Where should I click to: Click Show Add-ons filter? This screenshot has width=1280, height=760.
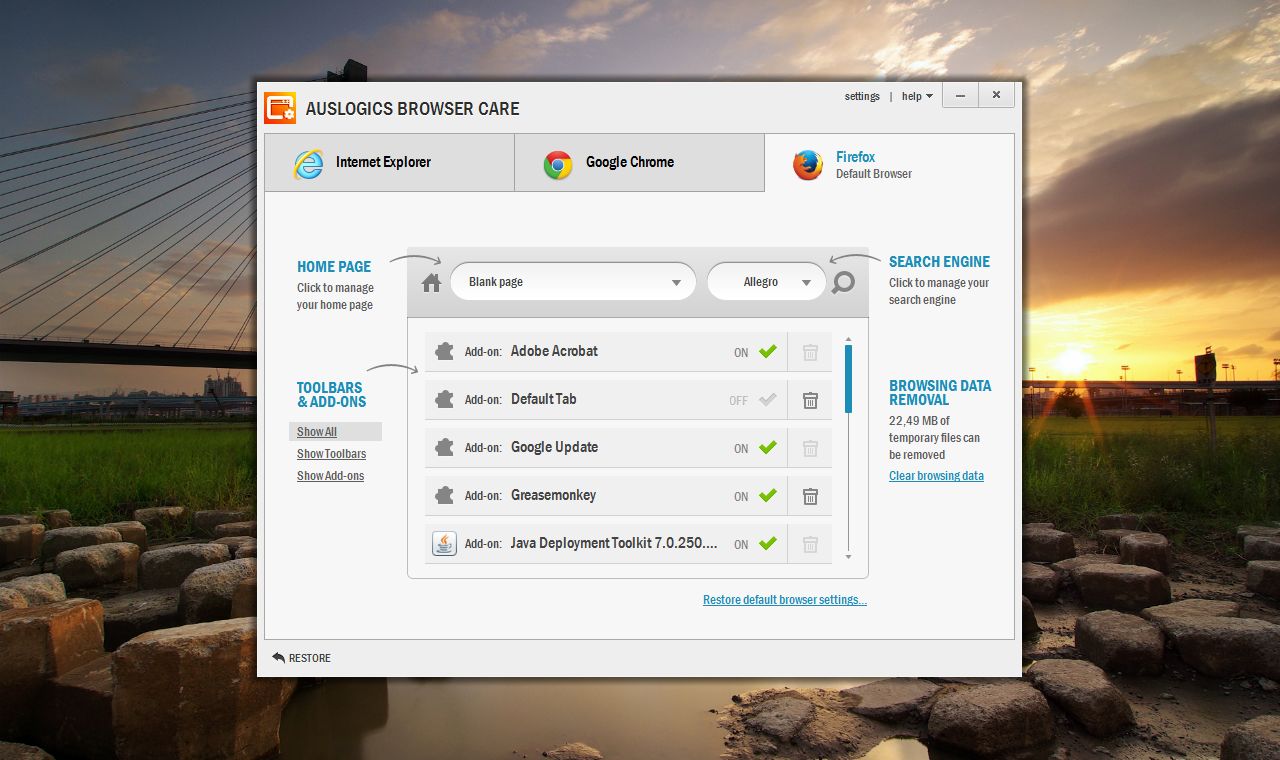click(x=330, y=476)
